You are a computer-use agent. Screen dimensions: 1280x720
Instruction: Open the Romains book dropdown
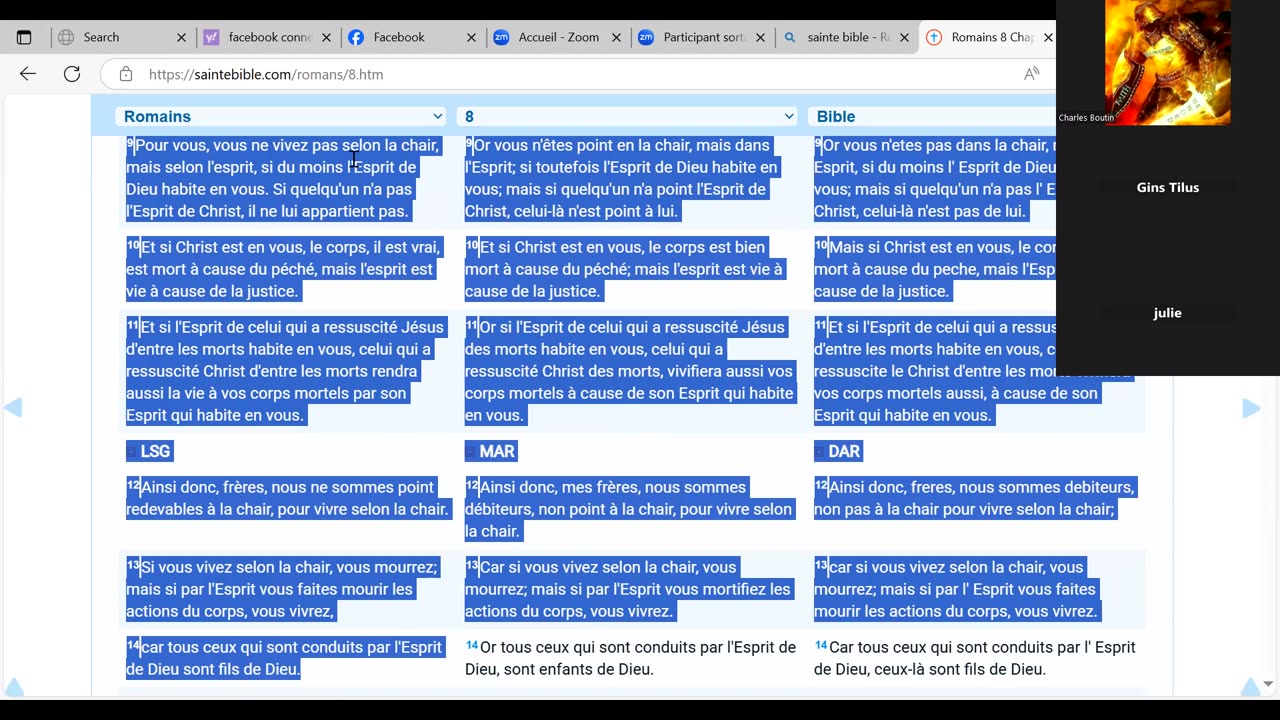point(283,116)
